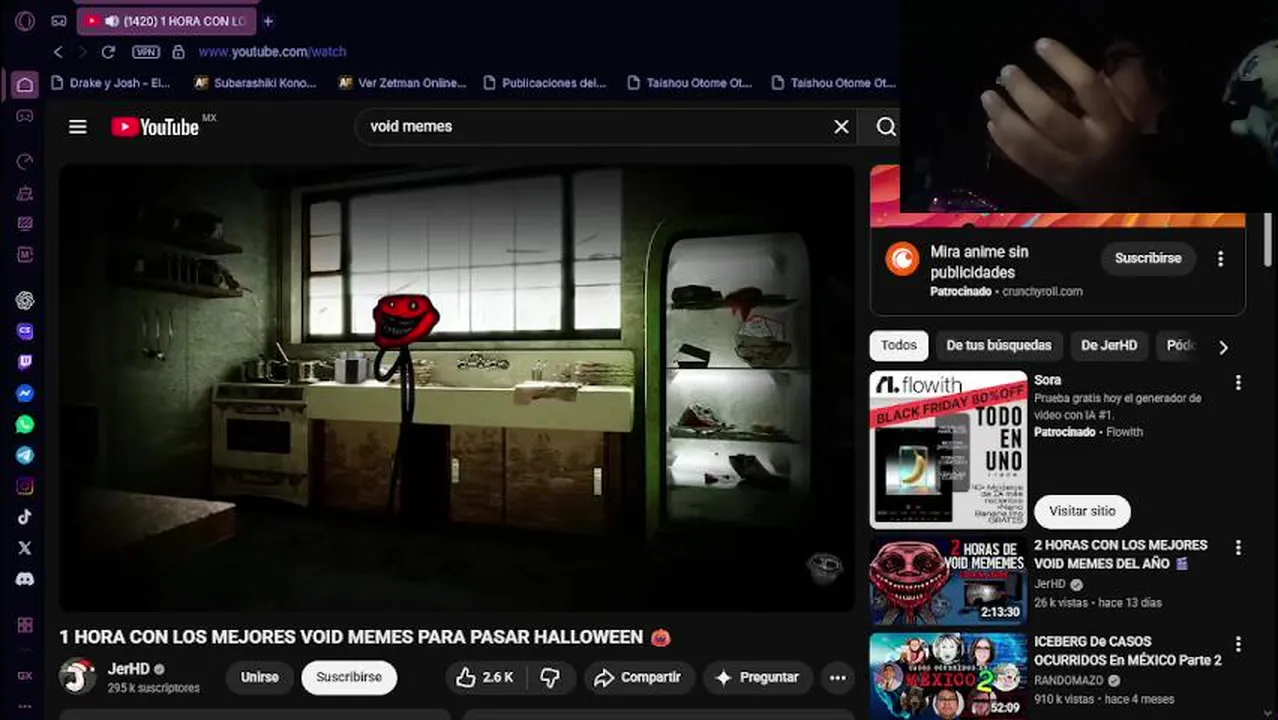
Task: Open options for 2 HORAS void memes video
Action: (x=1238, y=548)
